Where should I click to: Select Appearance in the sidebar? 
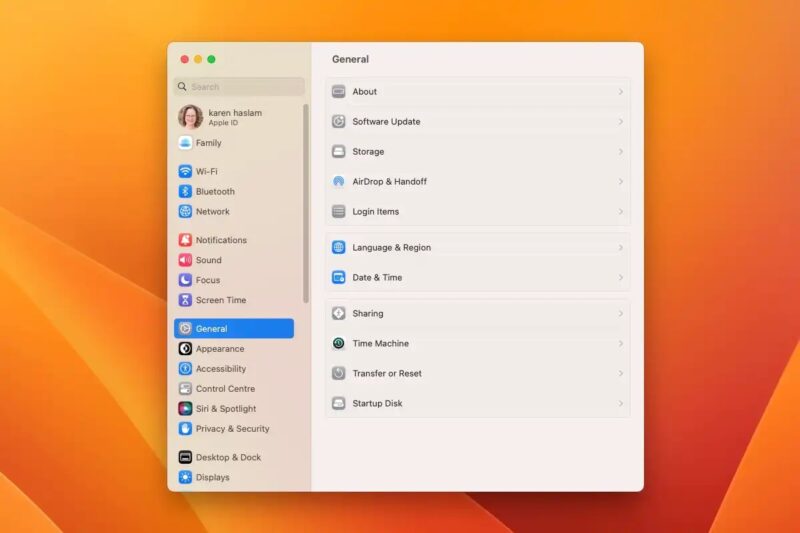[x=219, y=349]
